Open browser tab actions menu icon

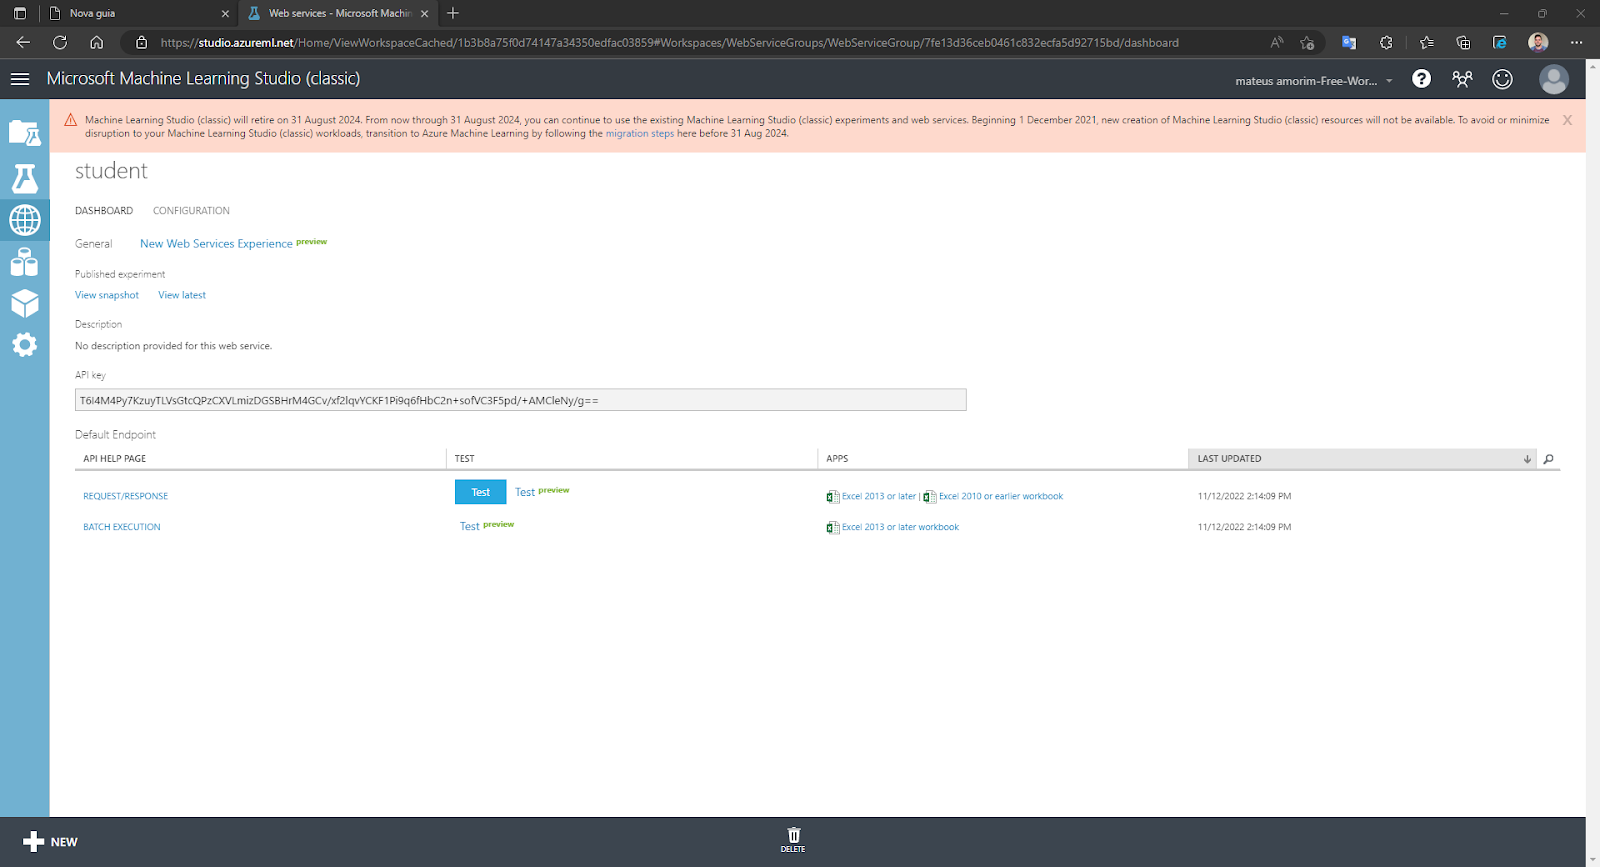tap(19, 13)
